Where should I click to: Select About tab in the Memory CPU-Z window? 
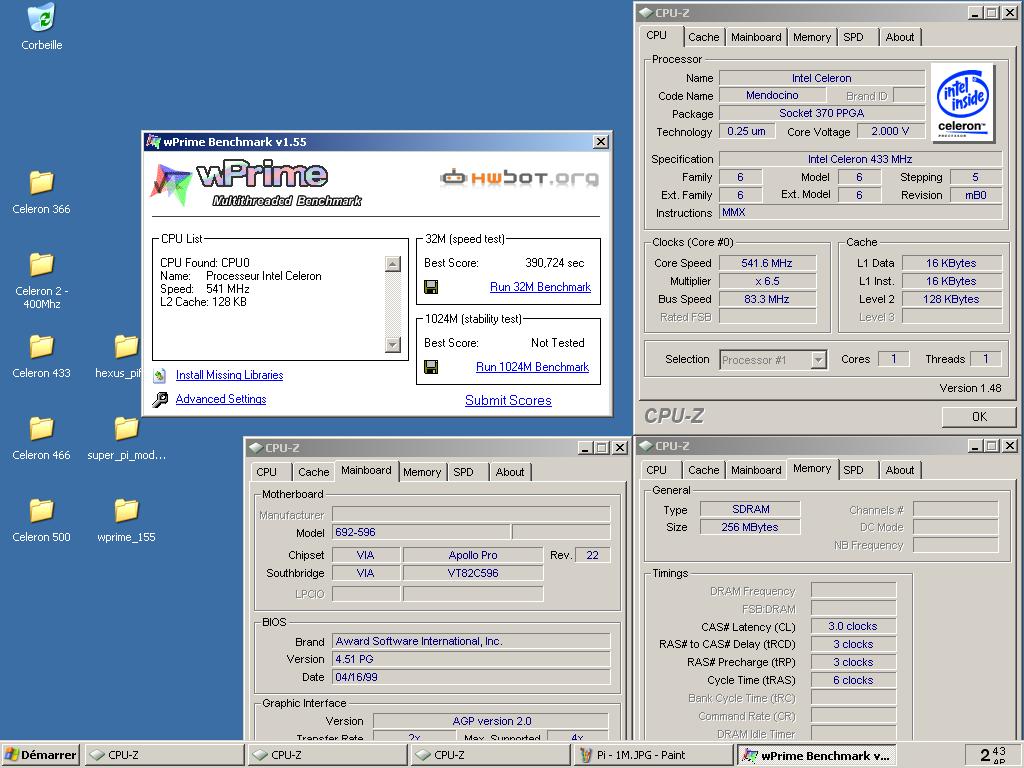pyautogui.click(x=899, y=470)
